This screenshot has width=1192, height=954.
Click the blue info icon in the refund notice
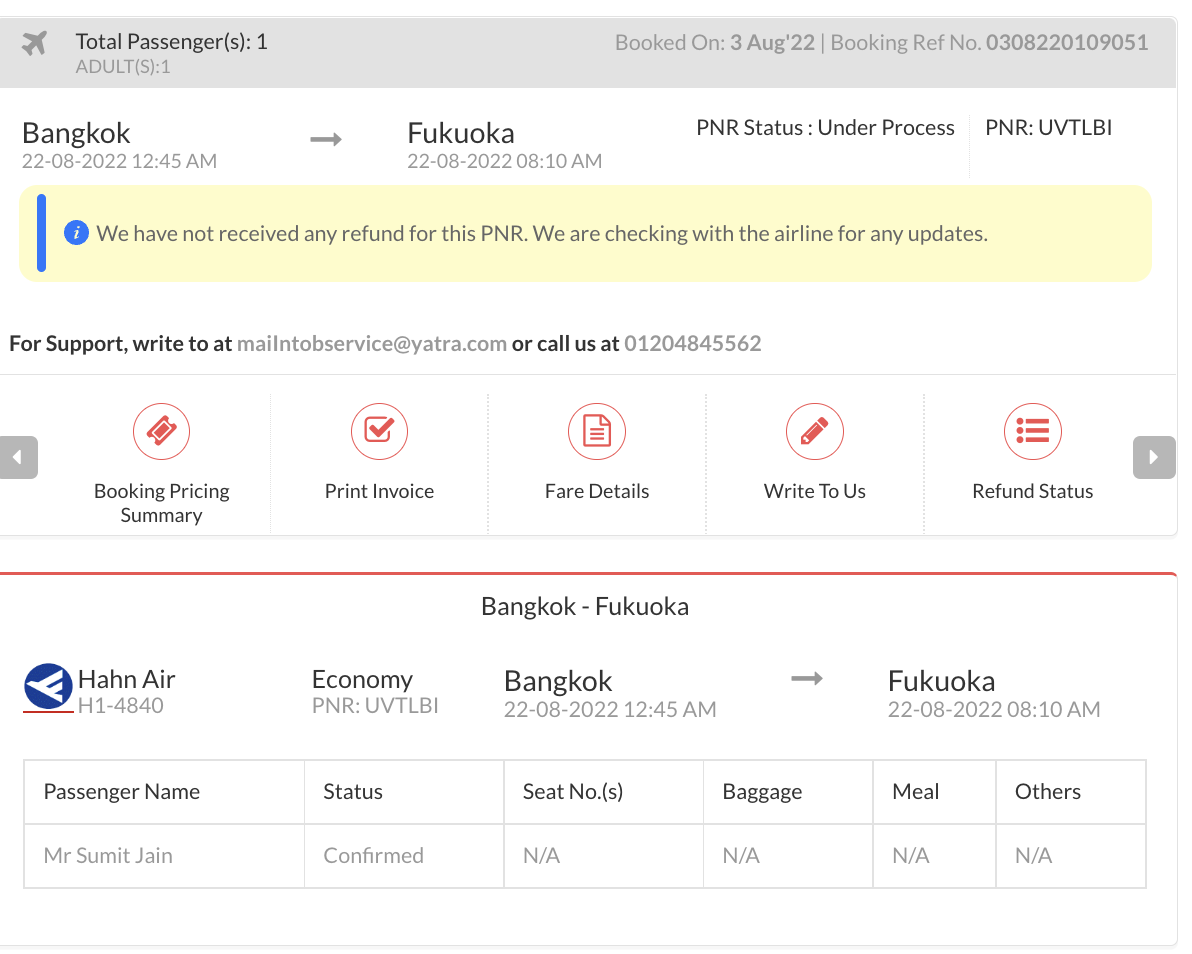76,233
